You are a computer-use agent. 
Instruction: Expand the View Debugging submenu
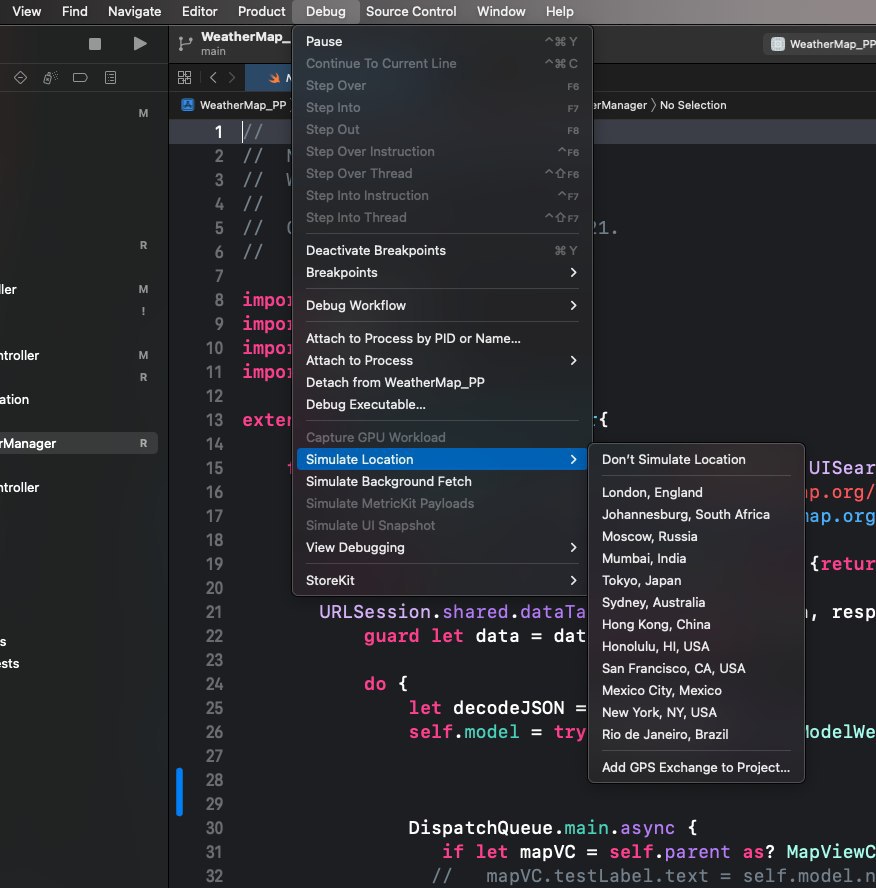(442, 547)
